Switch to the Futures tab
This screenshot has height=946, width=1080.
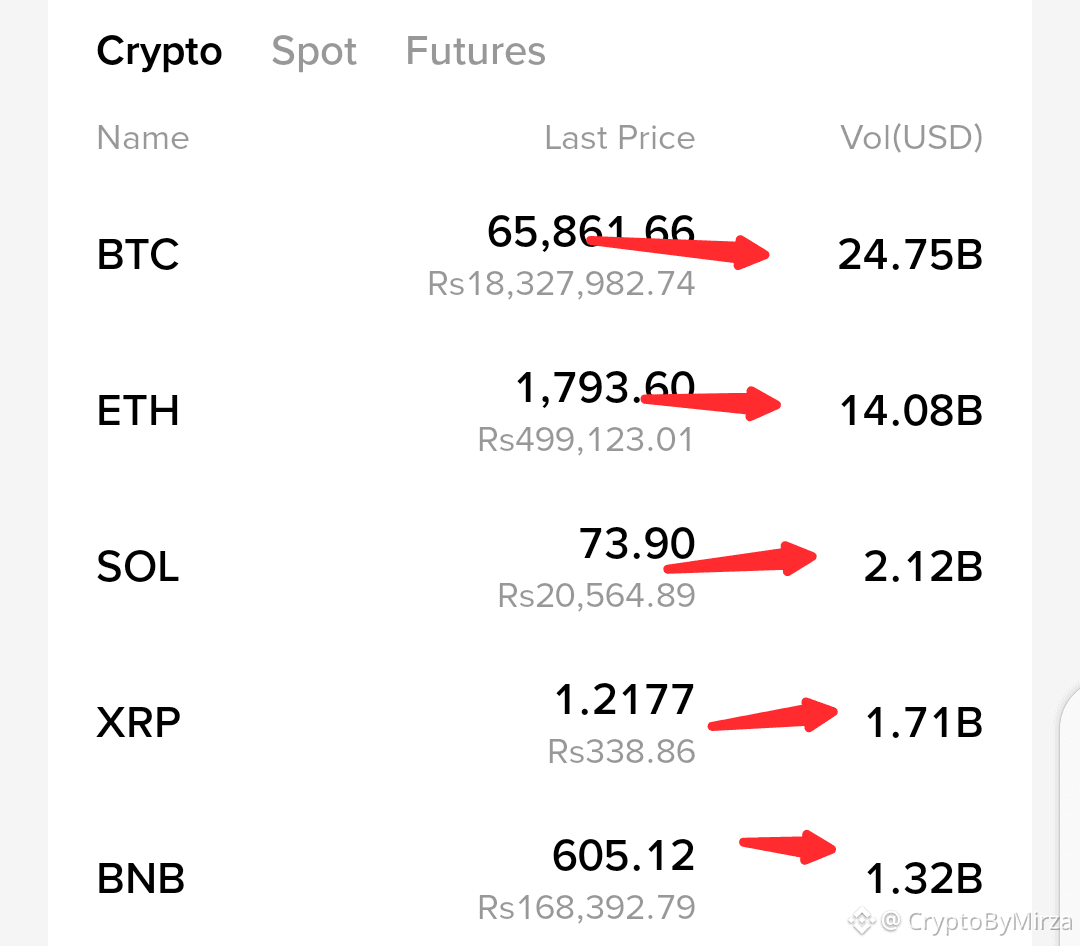point(475,51)
